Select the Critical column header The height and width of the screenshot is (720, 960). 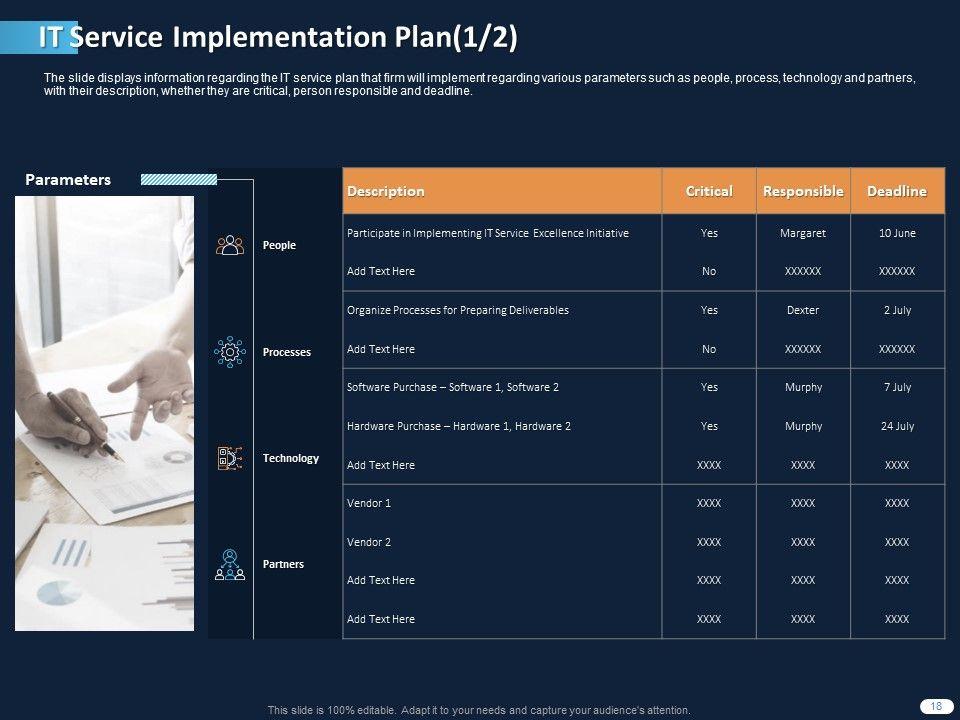point(708,191)
